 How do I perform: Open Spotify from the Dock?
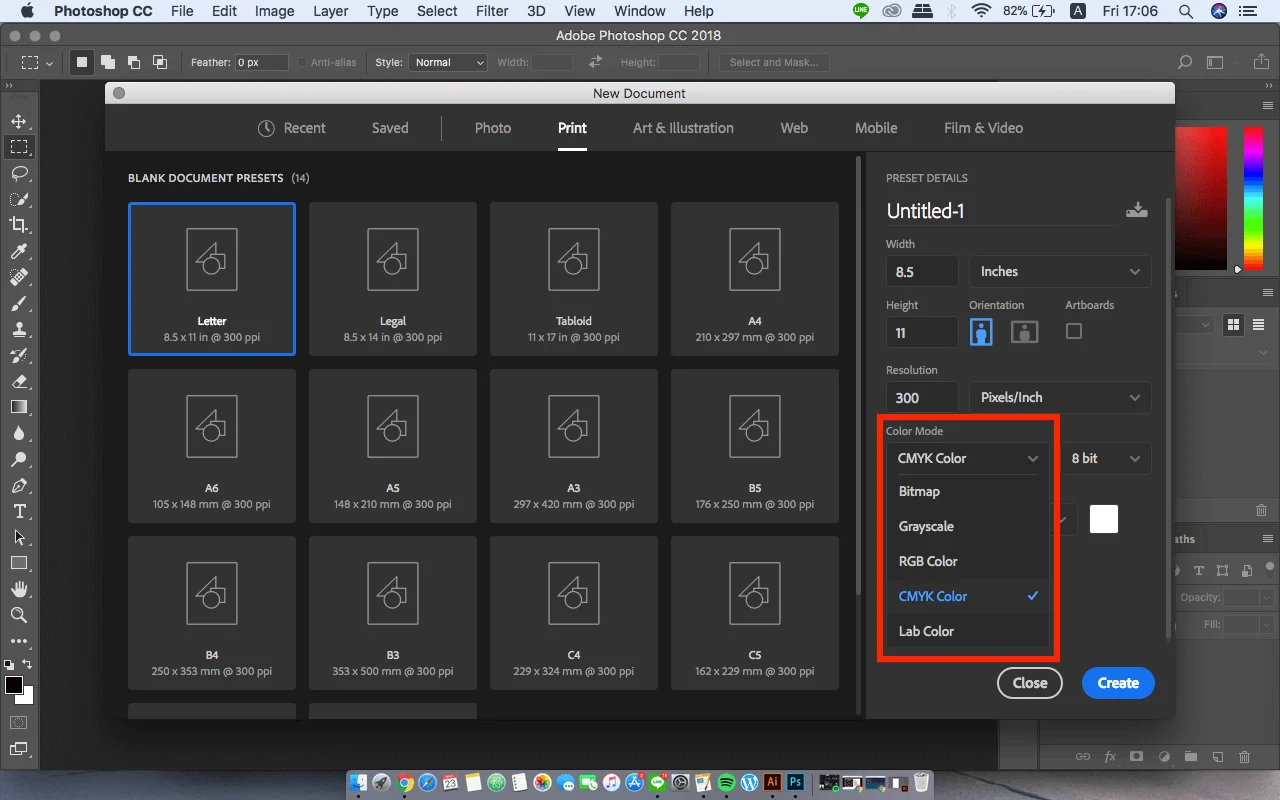click(726, 782)
